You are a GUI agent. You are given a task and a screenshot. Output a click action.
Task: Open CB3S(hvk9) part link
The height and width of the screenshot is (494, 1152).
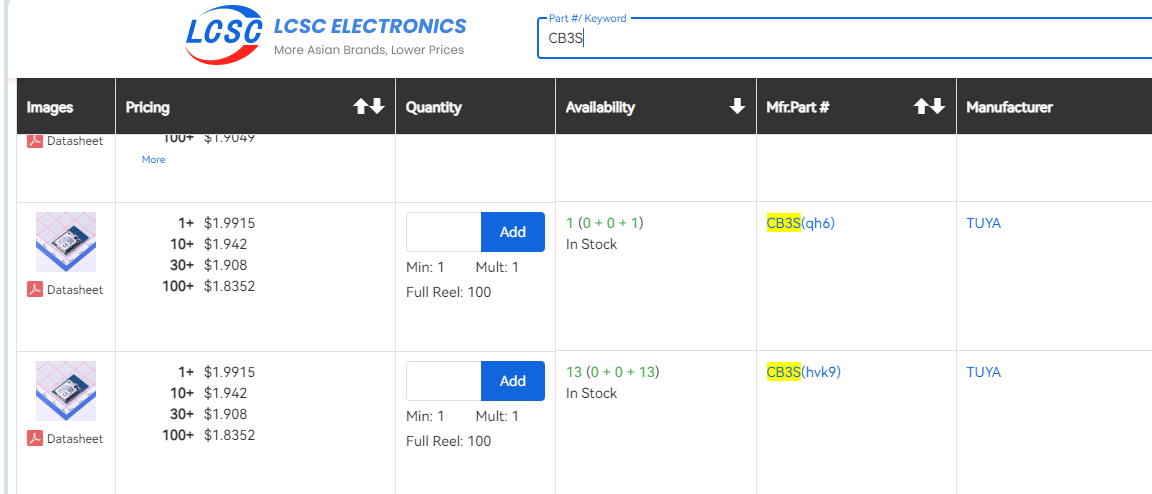click(x=804, y=372)
